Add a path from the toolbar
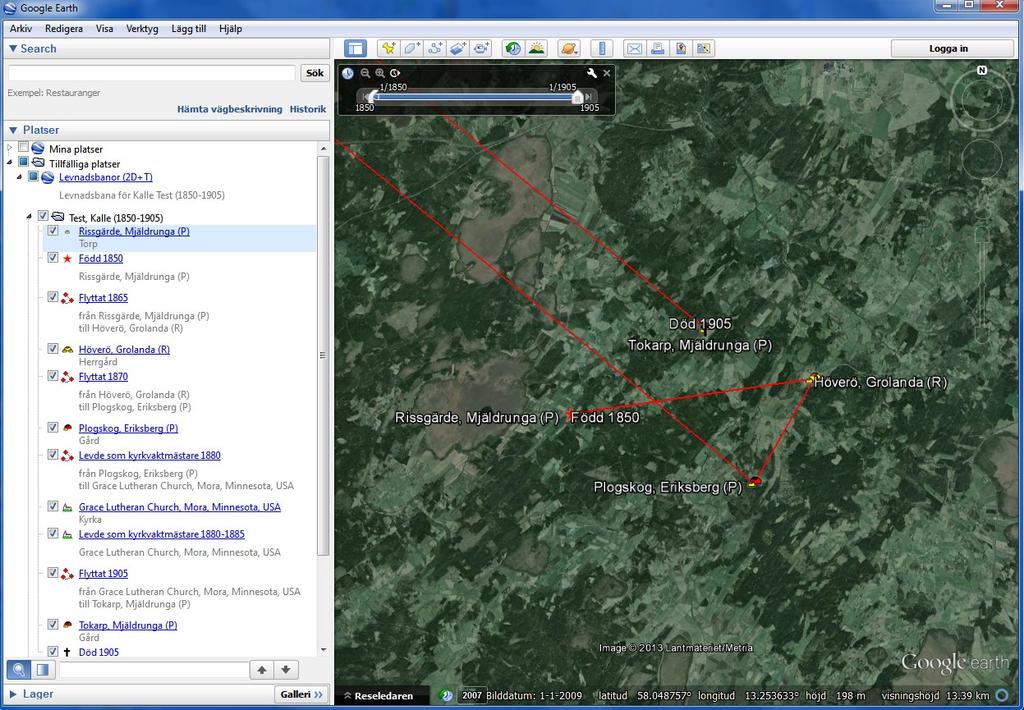Image resolution: width=1024 pixels, height=710 pixels. pos(435,48)
